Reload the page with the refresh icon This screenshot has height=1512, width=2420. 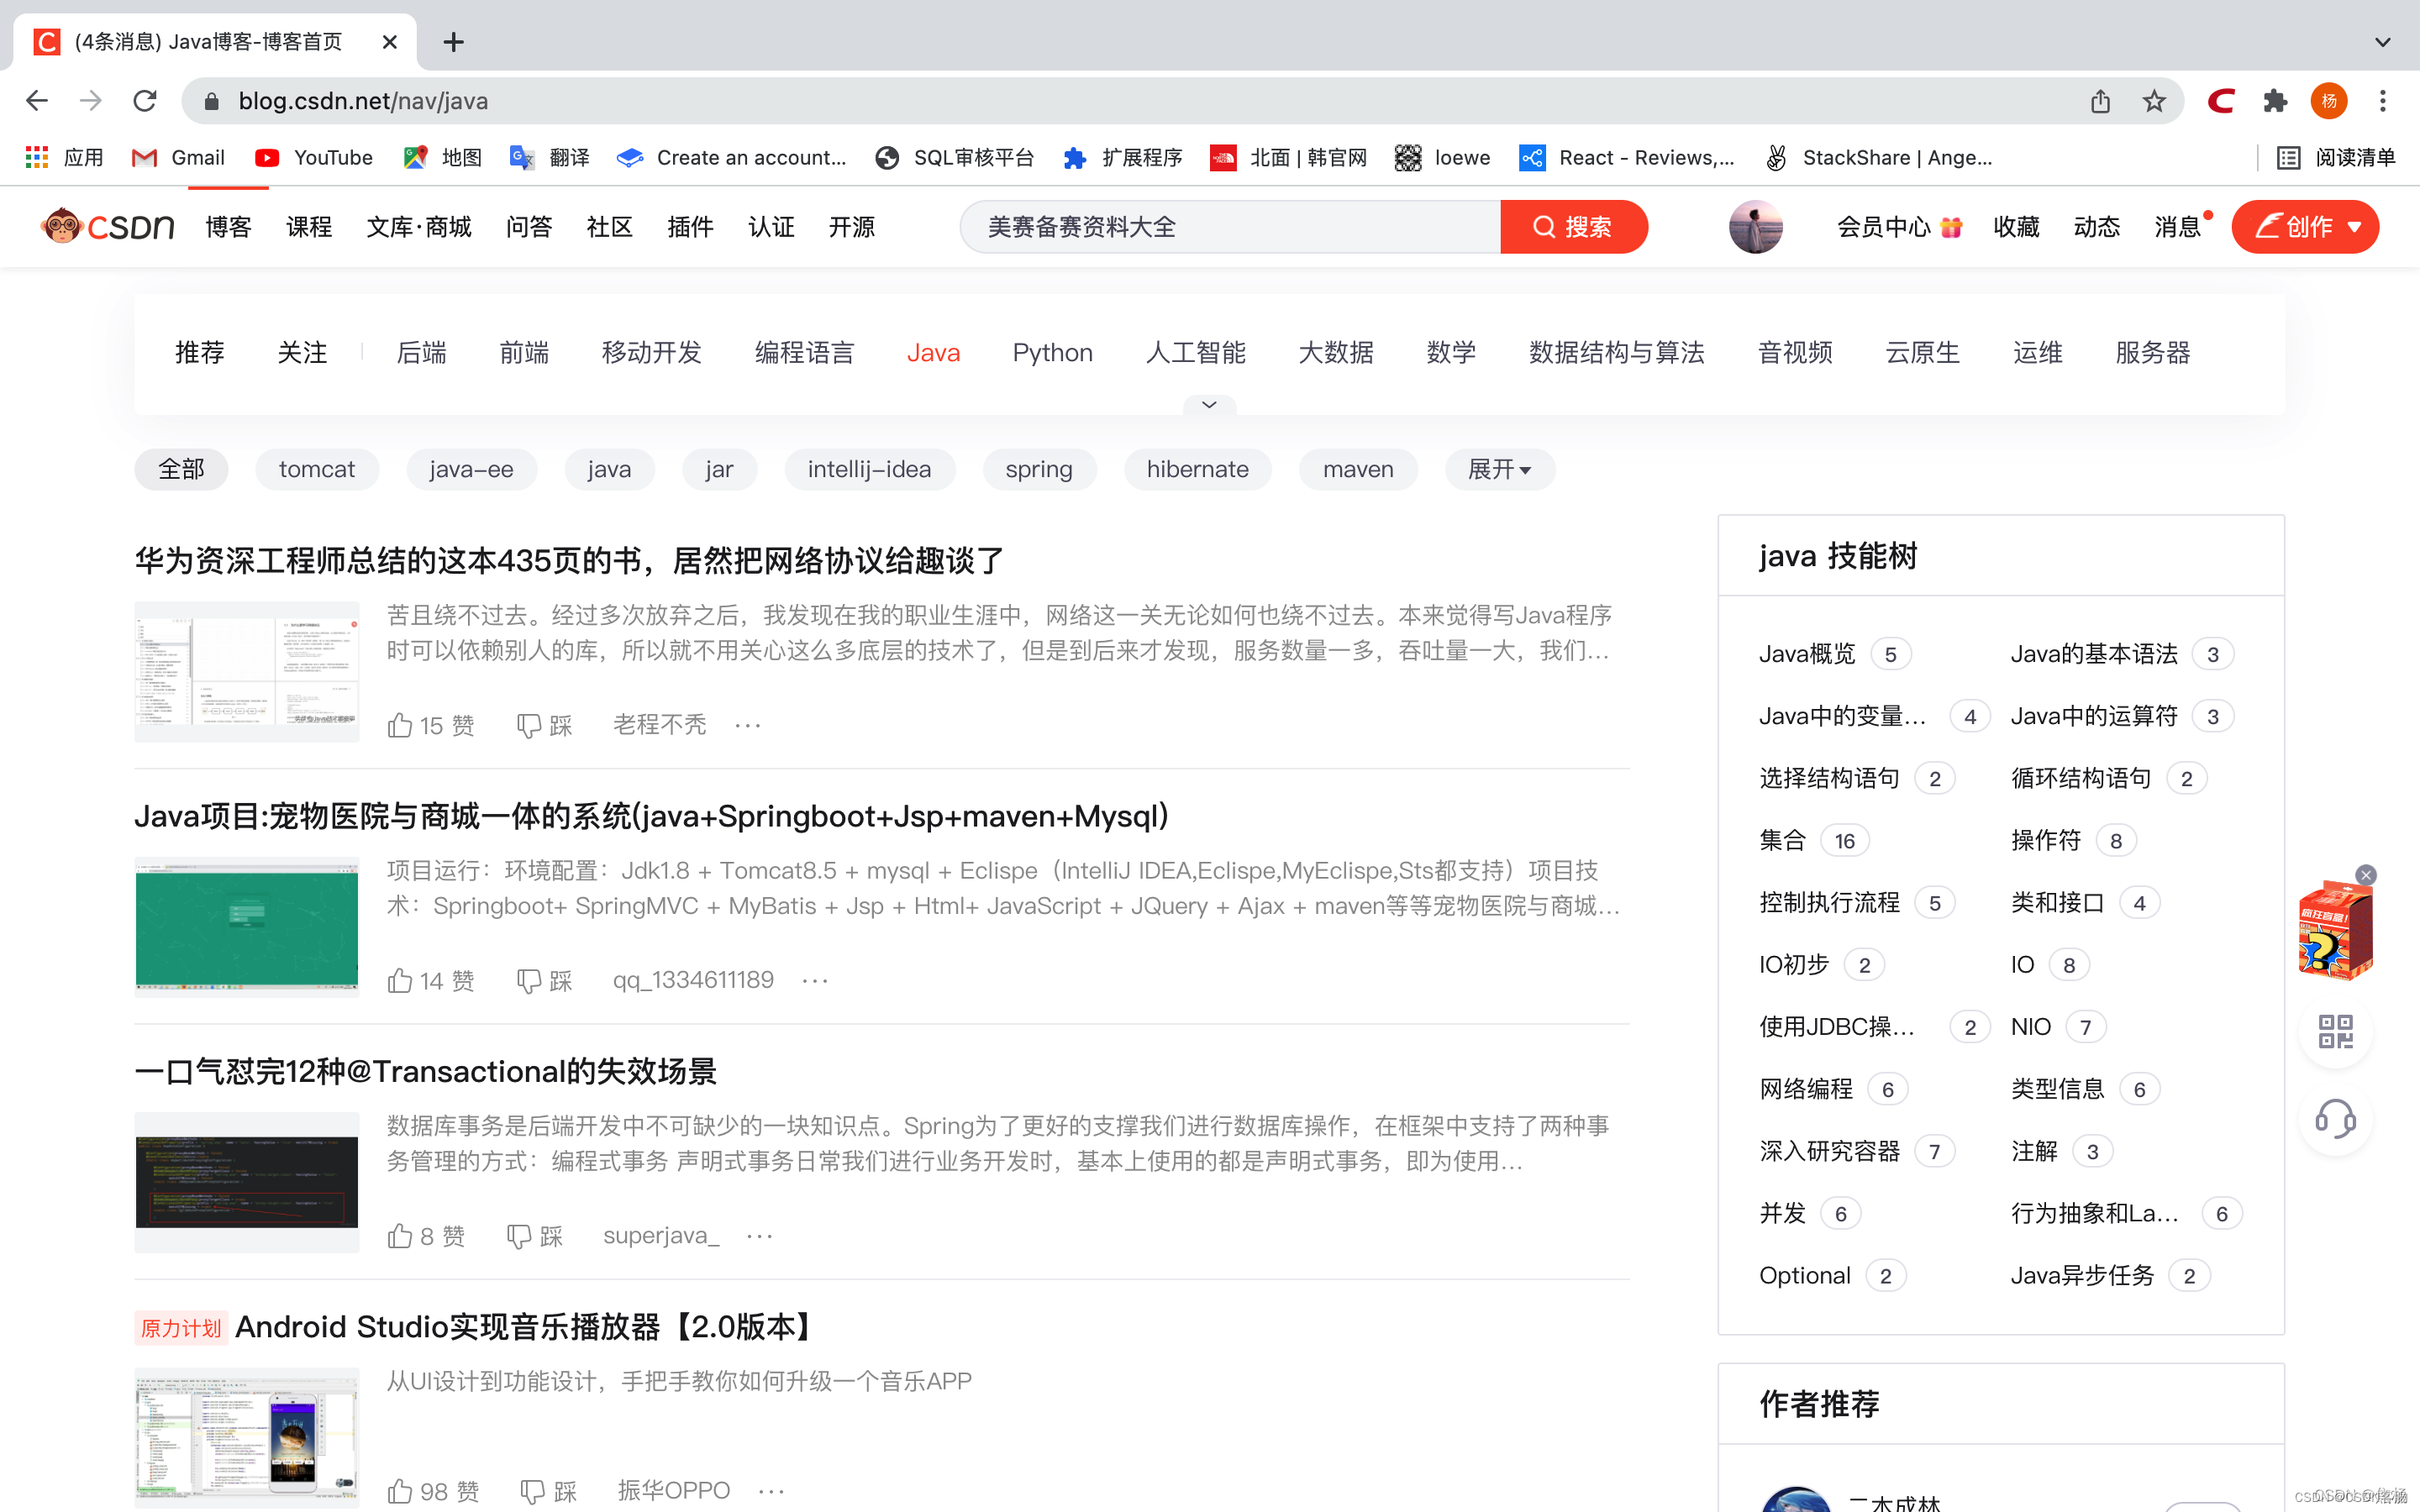145,101
